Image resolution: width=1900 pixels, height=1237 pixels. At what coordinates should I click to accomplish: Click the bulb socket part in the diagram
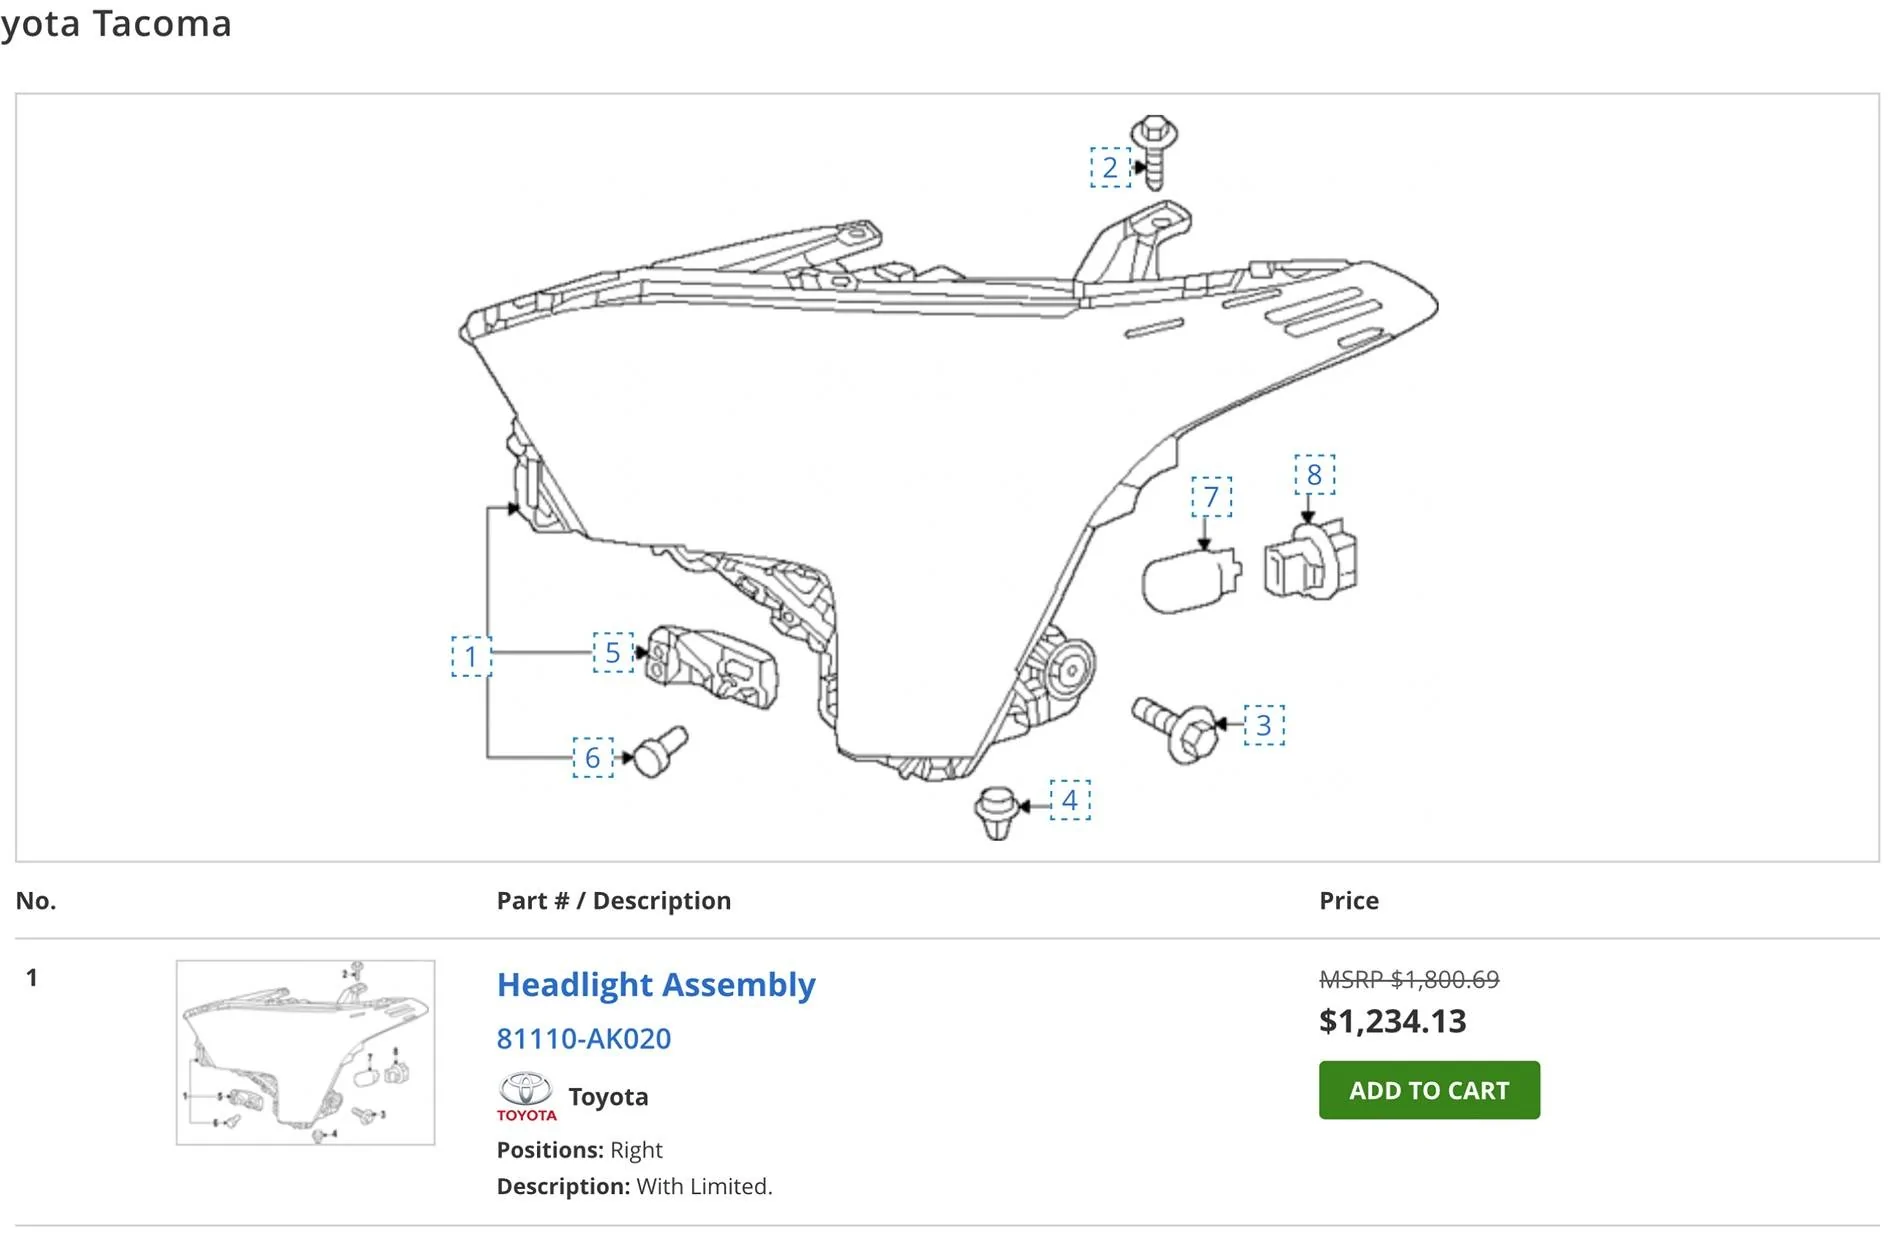tap(1311, 561)
